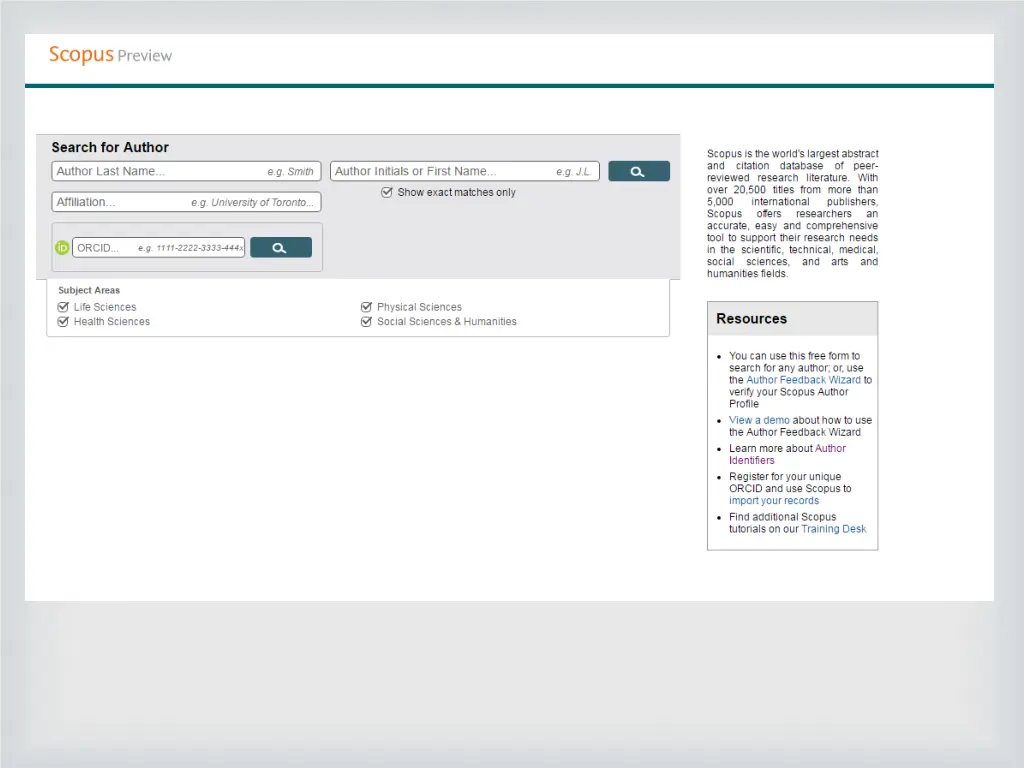Image resolution: width=1024 pixels, height=768 pixels.
Task: Focus the Author Last Name field
Action: point(186,171)
